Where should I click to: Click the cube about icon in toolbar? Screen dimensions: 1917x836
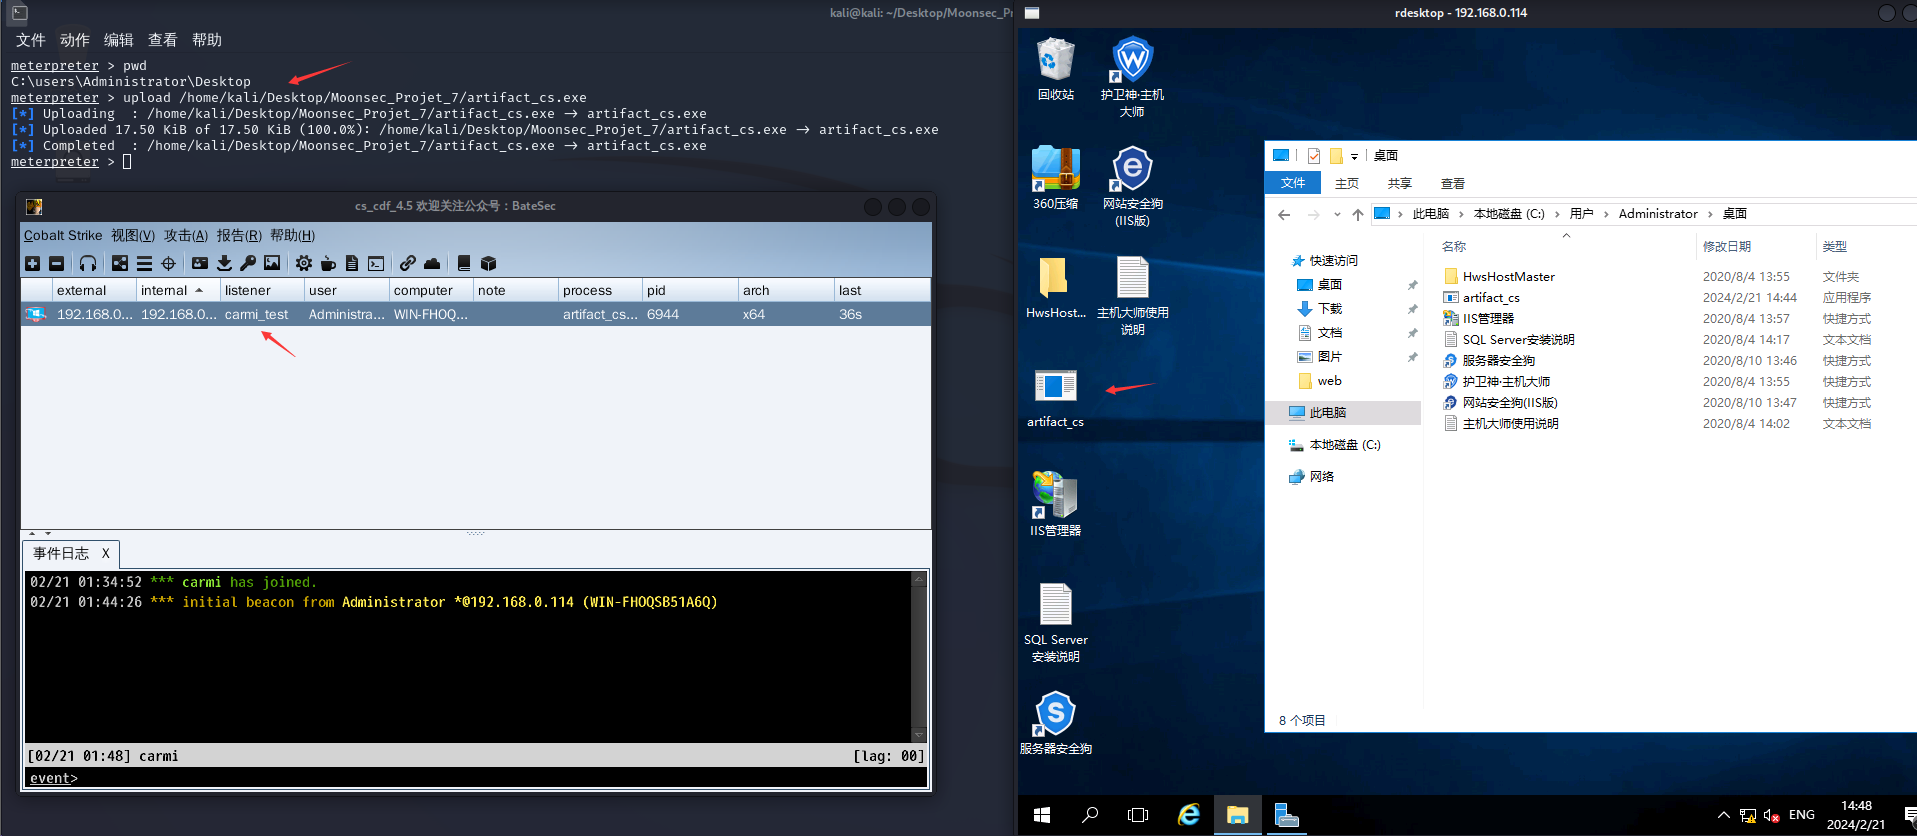(488, 264)
